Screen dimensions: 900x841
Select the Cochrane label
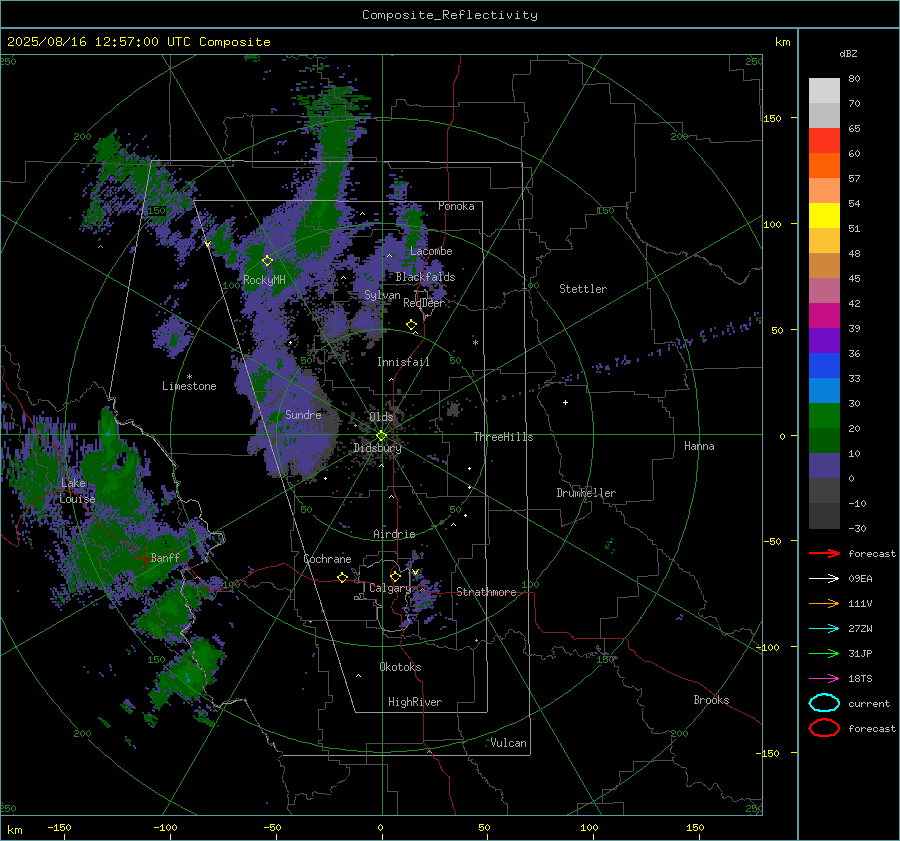click(327, 559)
